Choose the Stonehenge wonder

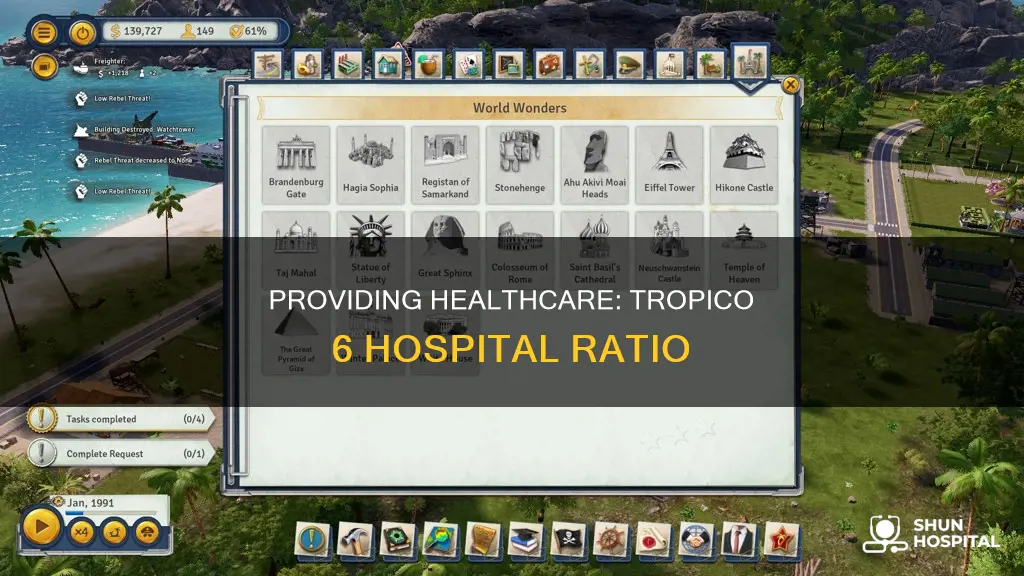point(519,165)
